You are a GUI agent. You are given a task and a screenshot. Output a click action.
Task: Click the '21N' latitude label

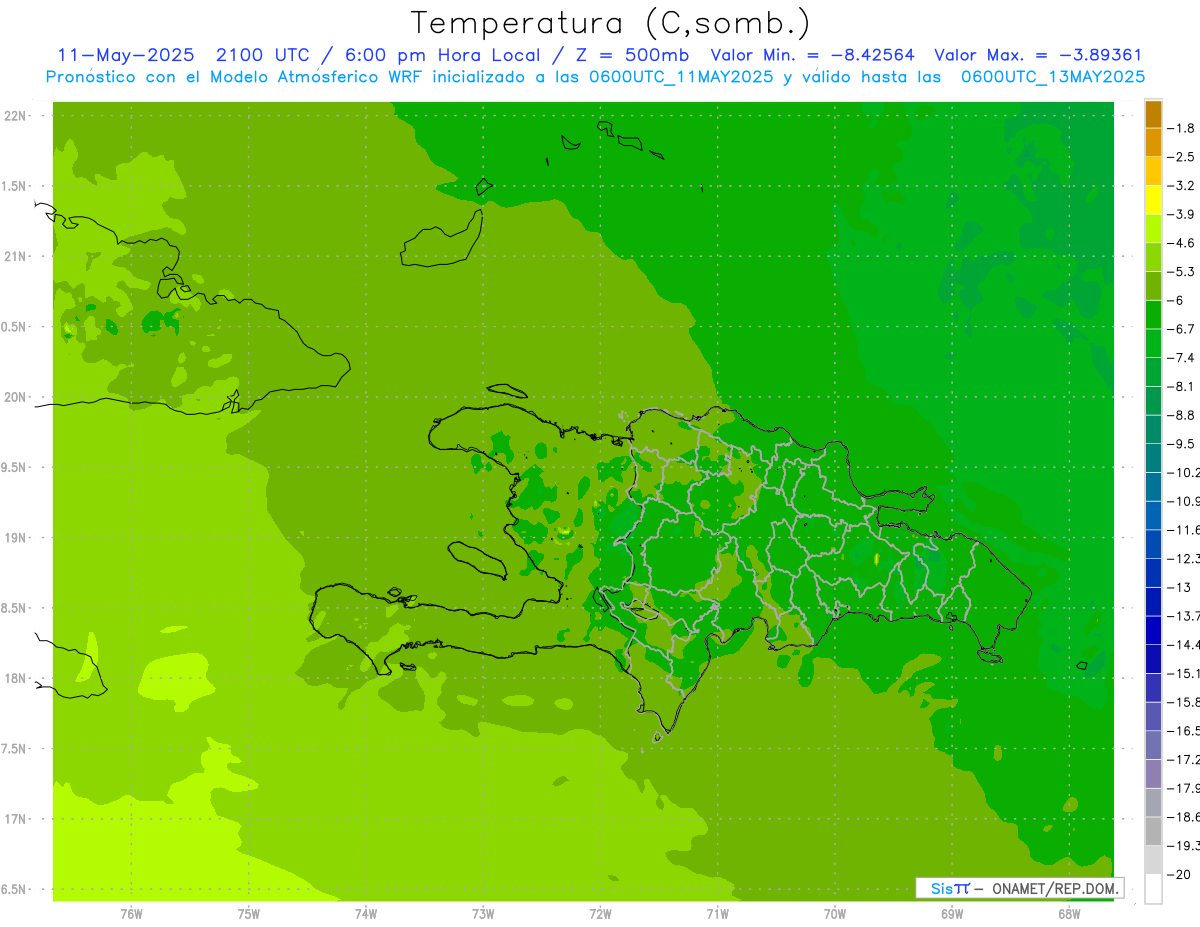pyautogui.click(x=15, y=256)
